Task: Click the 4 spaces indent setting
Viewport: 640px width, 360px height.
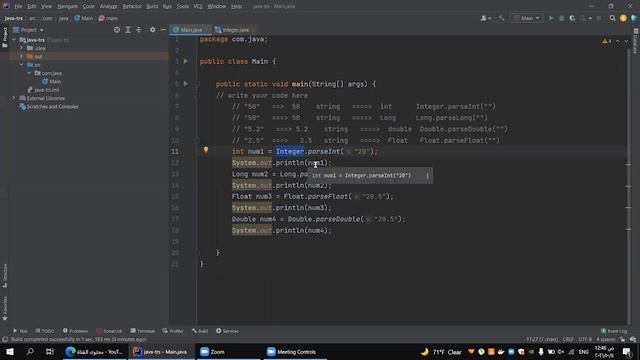Action: pos(606,340)
